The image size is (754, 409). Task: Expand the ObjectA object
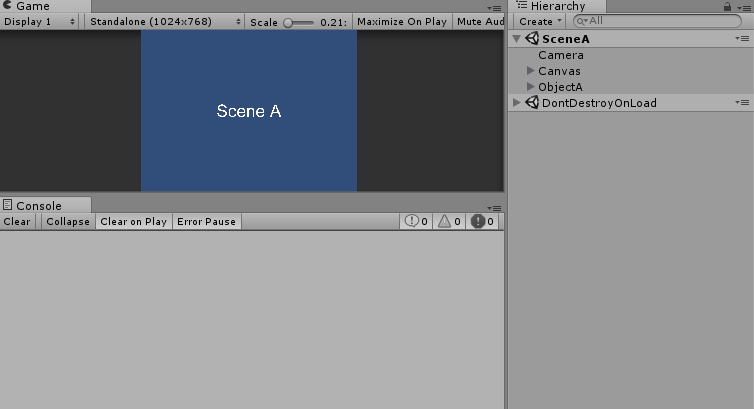tap(530, 87)
